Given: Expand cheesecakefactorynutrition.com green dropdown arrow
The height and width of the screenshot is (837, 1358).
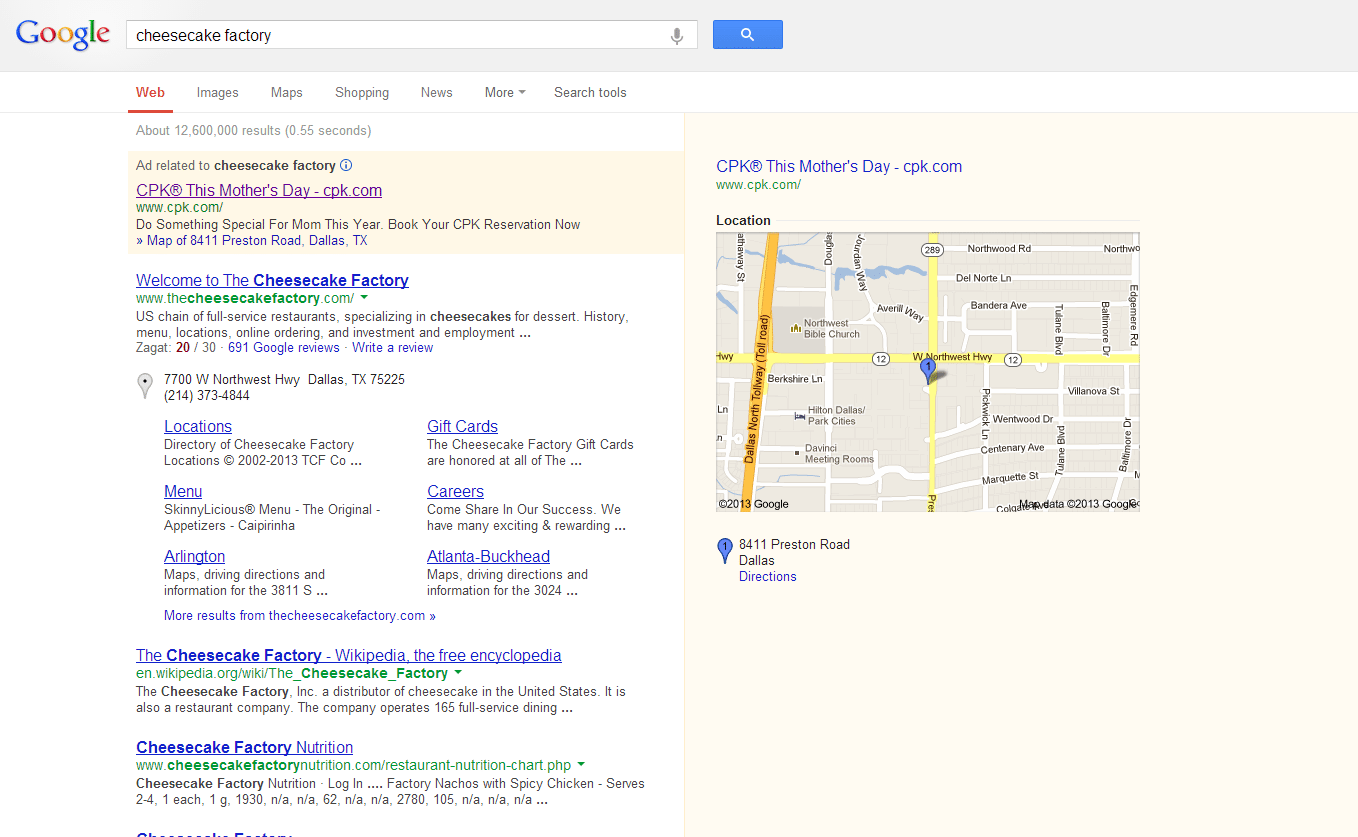Looking at the screenshot, I should tap(581, 765).
